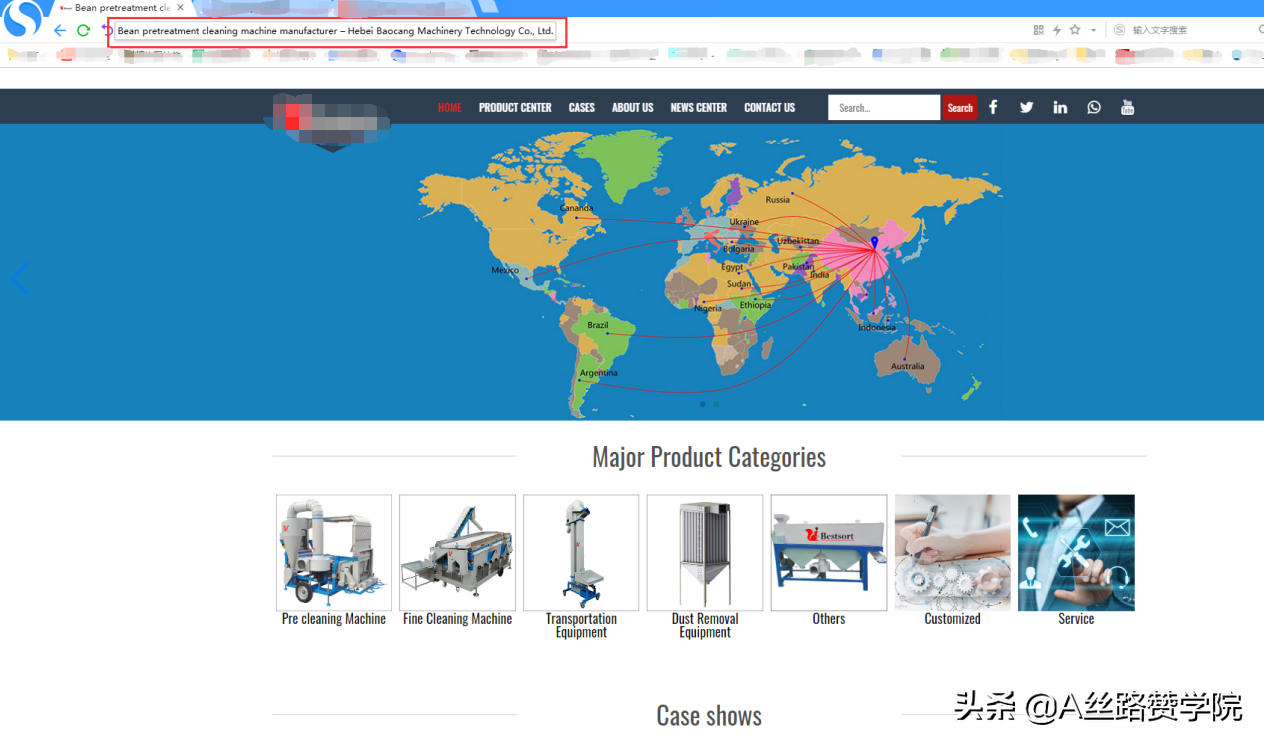
Task: Expand the dropdown arrow beside the star
Action: tap(1093, 30)
